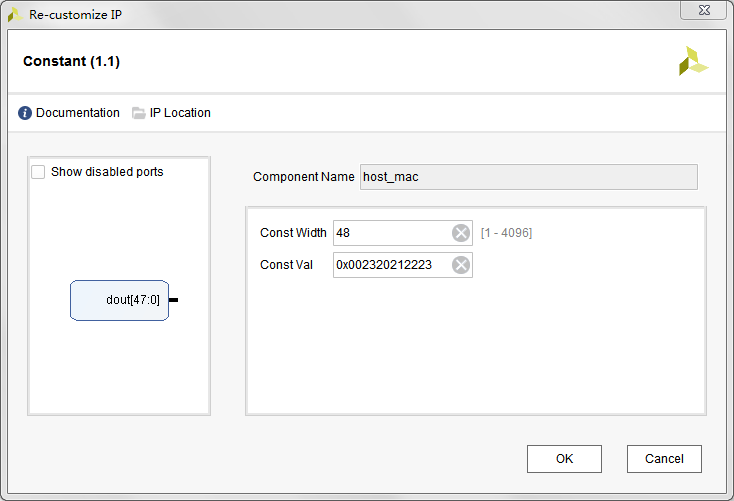Click the dout output port pin
Viewport: 734px width, 501px height.
173,300
